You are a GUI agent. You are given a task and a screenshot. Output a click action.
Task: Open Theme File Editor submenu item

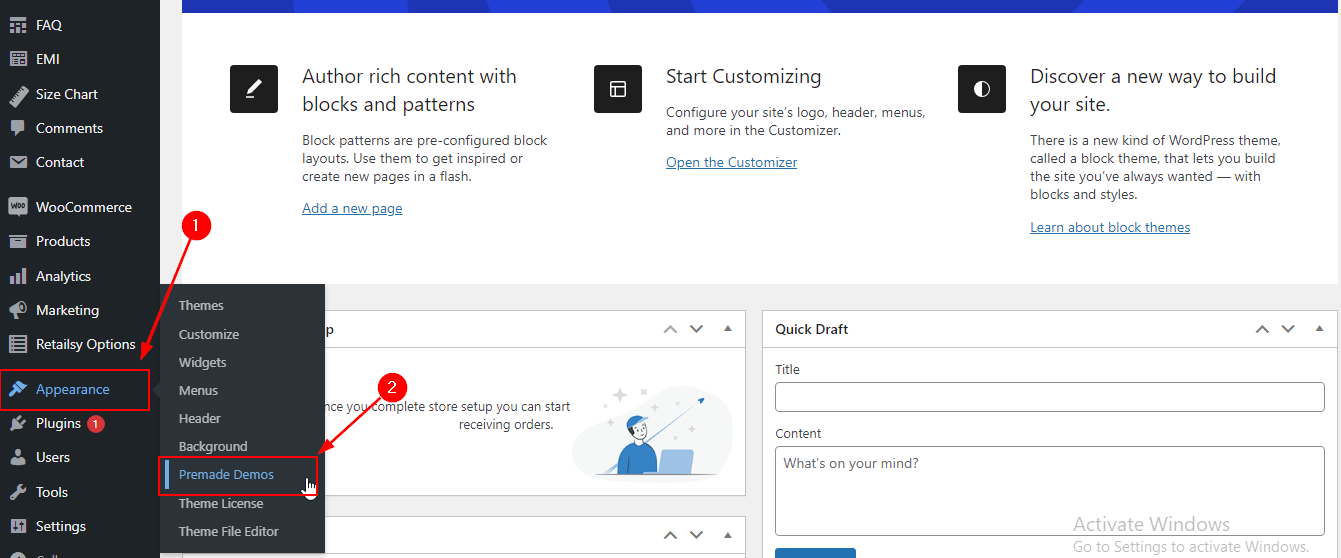click(x=229, y=531)
